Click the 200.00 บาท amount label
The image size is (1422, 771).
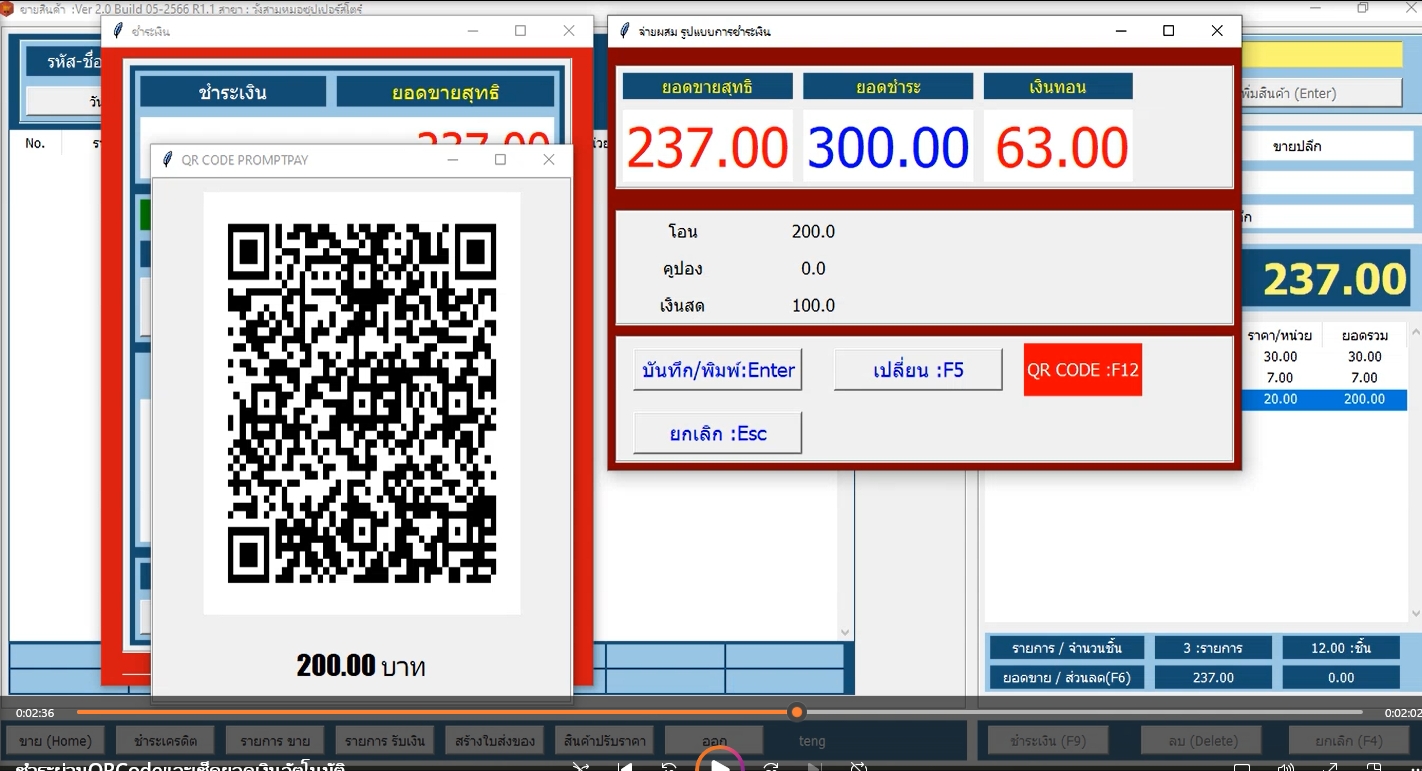pyautogui.click(x=361, y=666)
